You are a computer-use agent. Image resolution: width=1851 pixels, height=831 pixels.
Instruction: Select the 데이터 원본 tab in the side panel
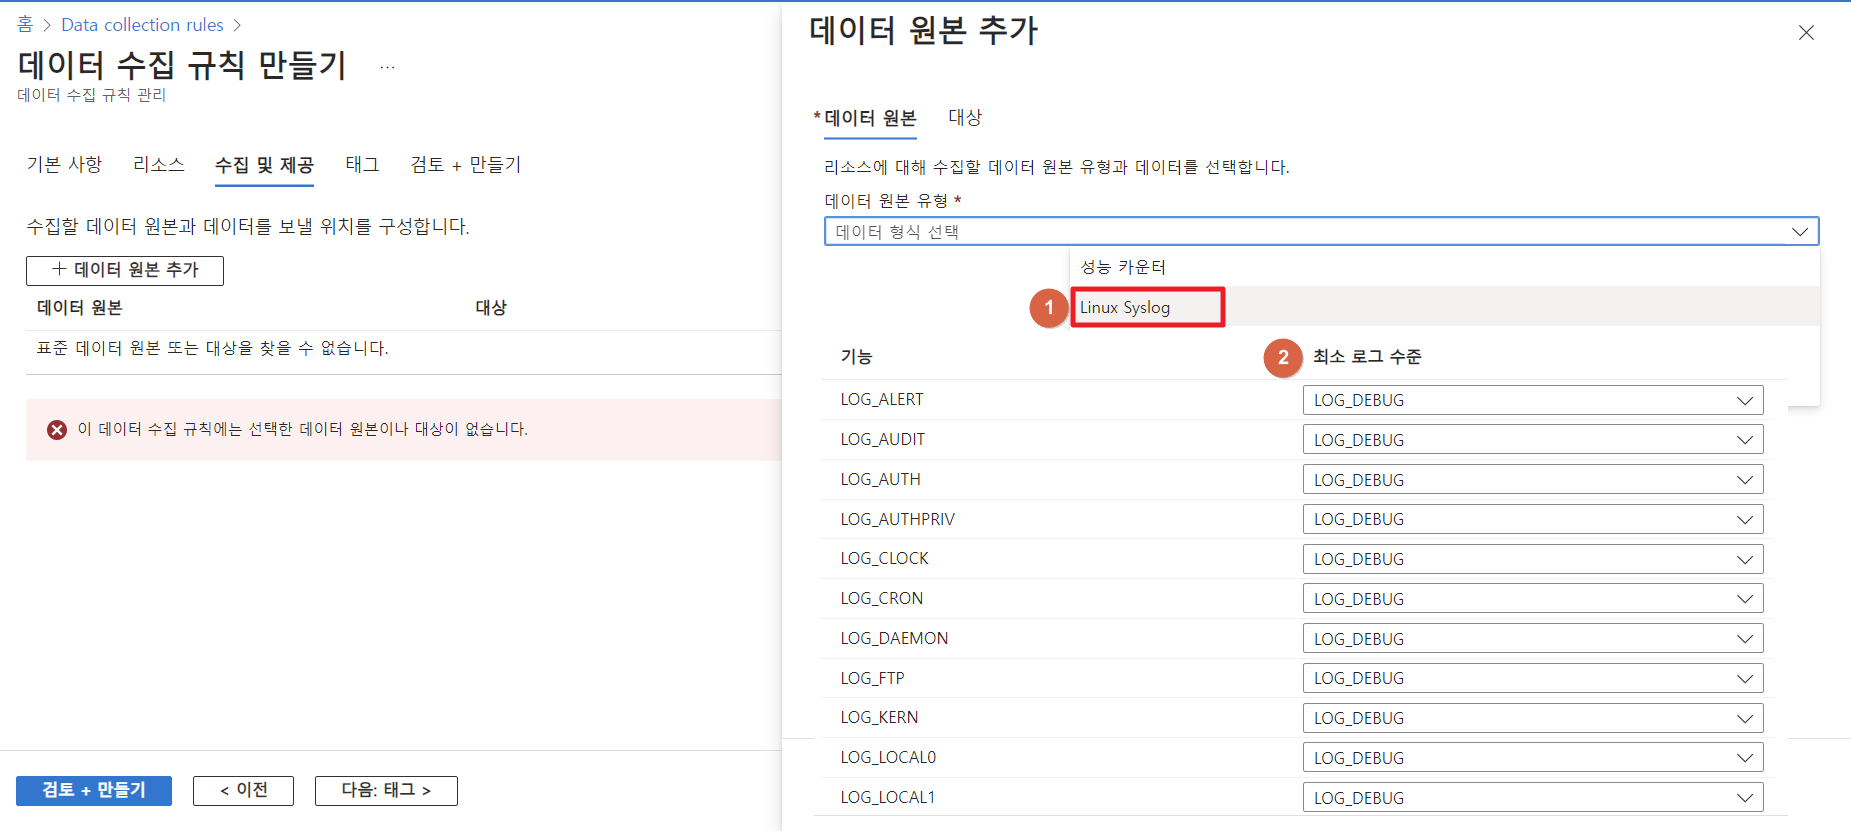tap(870, 118)
